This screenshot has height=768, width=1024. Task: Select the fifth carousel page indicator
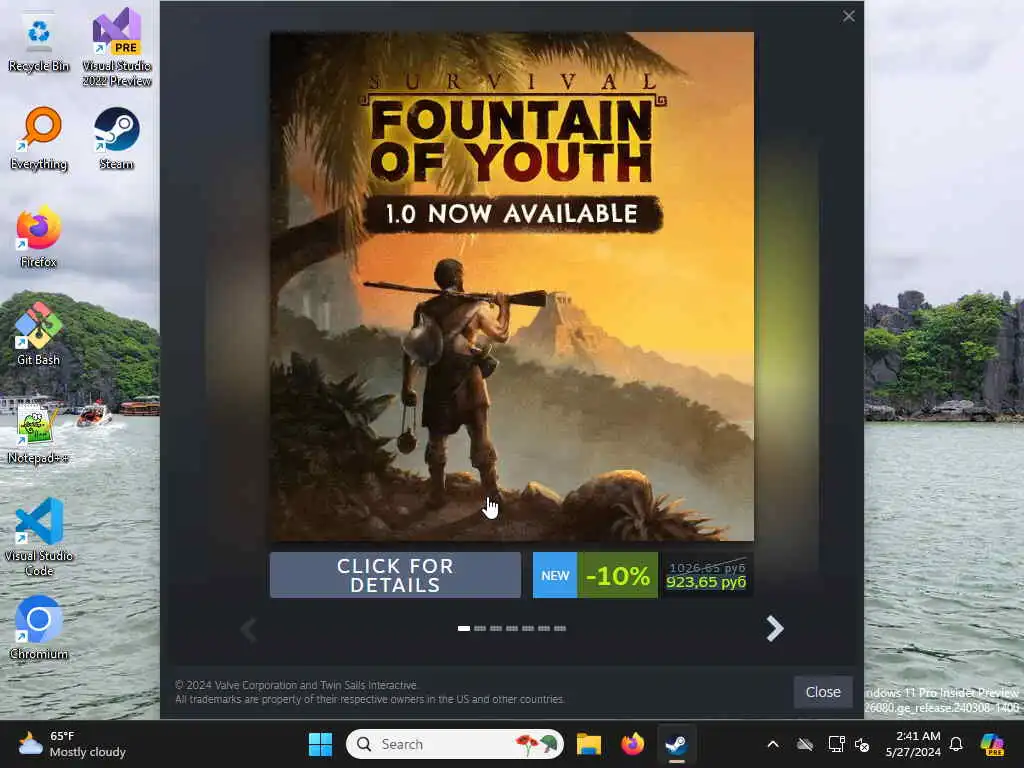(528, 628)
